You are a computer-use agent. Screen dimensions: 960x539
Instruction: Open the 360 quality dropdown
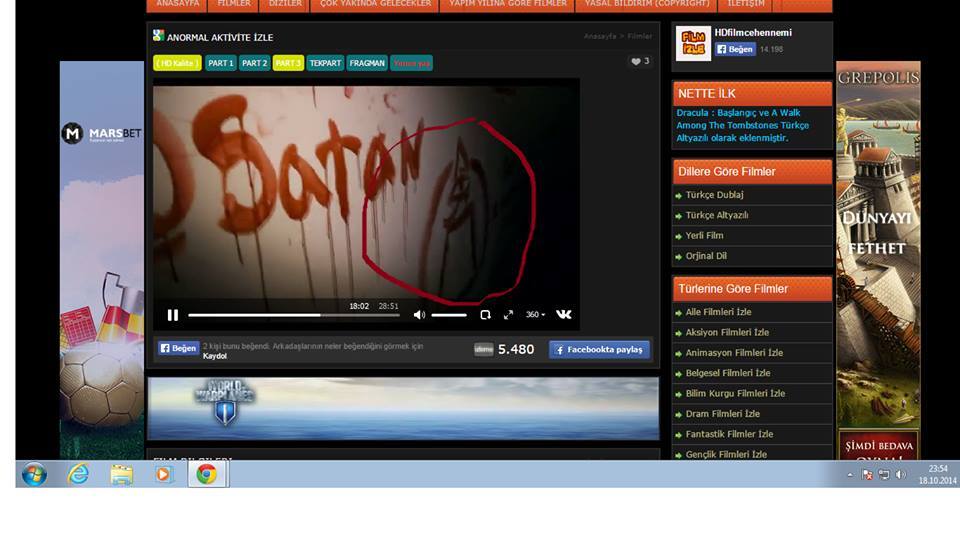pyautogui.click(x=535, y=314)
